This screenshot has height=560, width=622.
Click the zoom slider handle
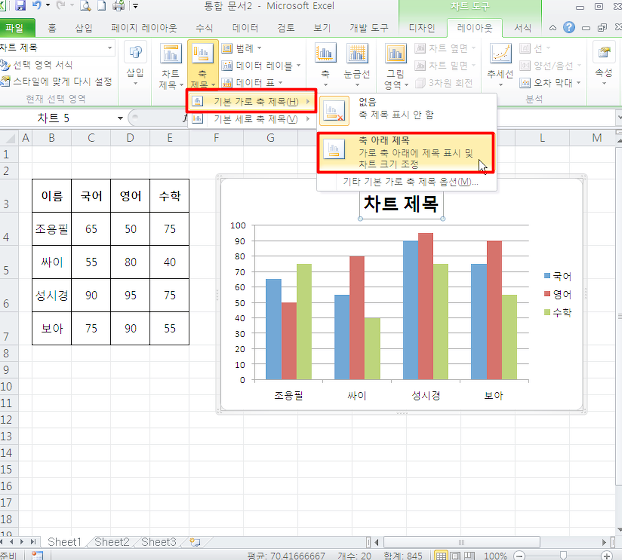[x=563, y=555]
